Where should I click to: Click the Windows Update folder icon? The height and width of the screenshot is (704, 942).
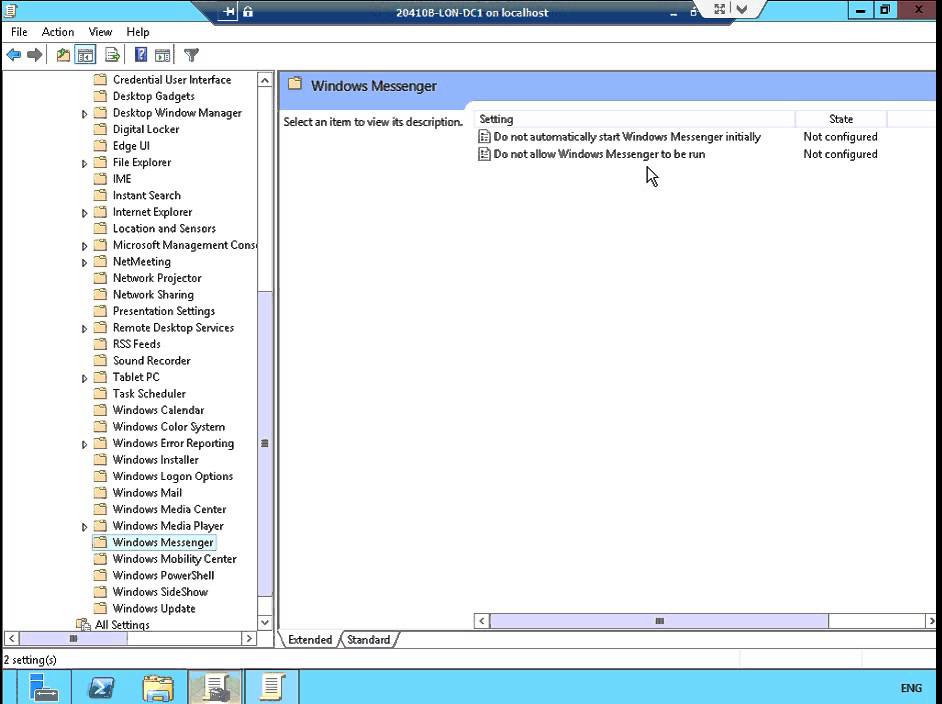100,608
